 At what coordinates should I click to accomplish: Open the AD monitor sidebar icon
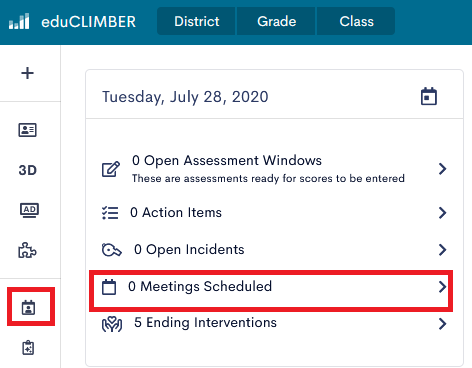29,210
